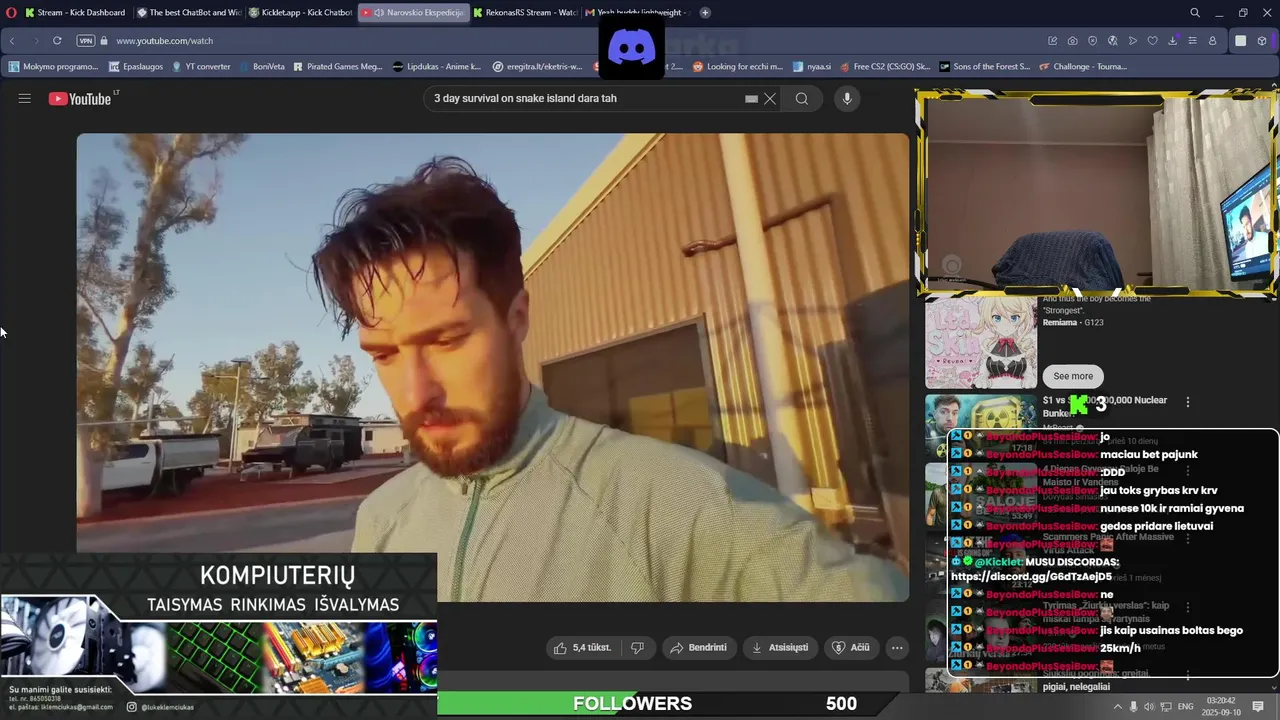
Task: Open the page edit pencil icon in address bar
Action: [1053, 41]
